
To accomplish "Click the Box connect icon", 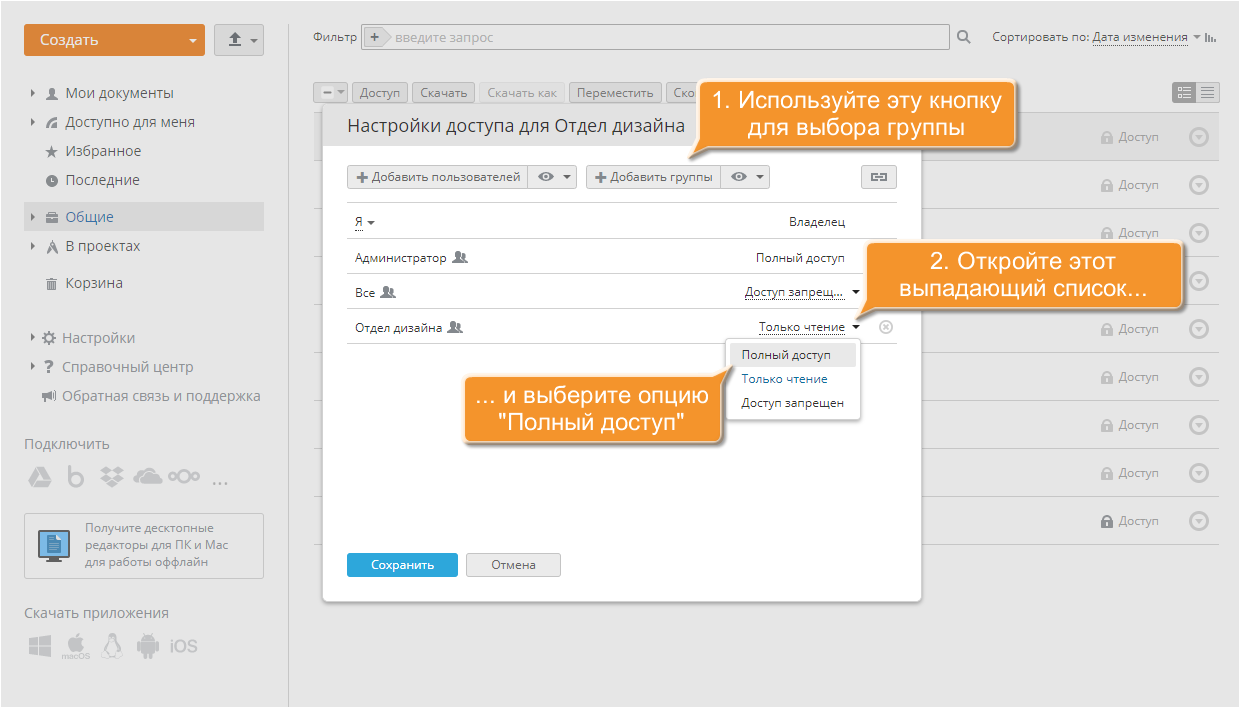I will (x=76, y=478).
